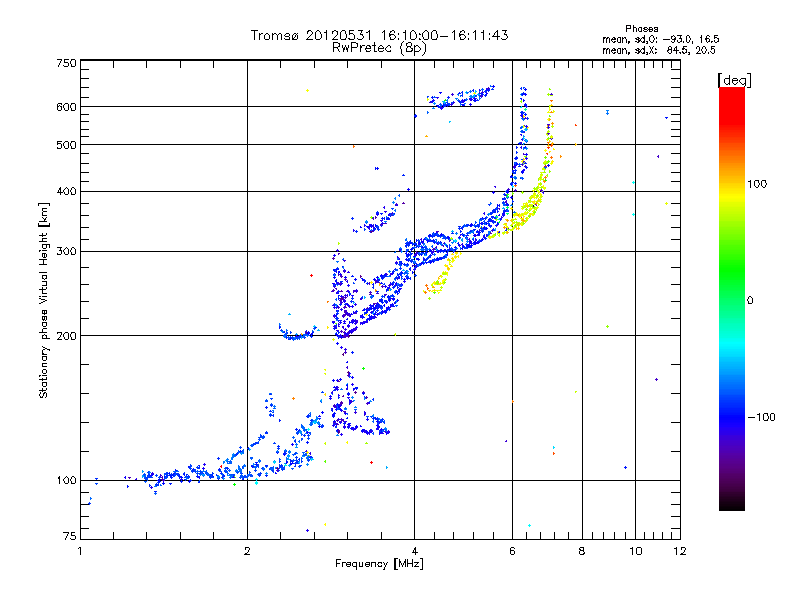Click the plot title 'Tromsø 20120531 16:10:00-16:11:43'

(379, 35)
